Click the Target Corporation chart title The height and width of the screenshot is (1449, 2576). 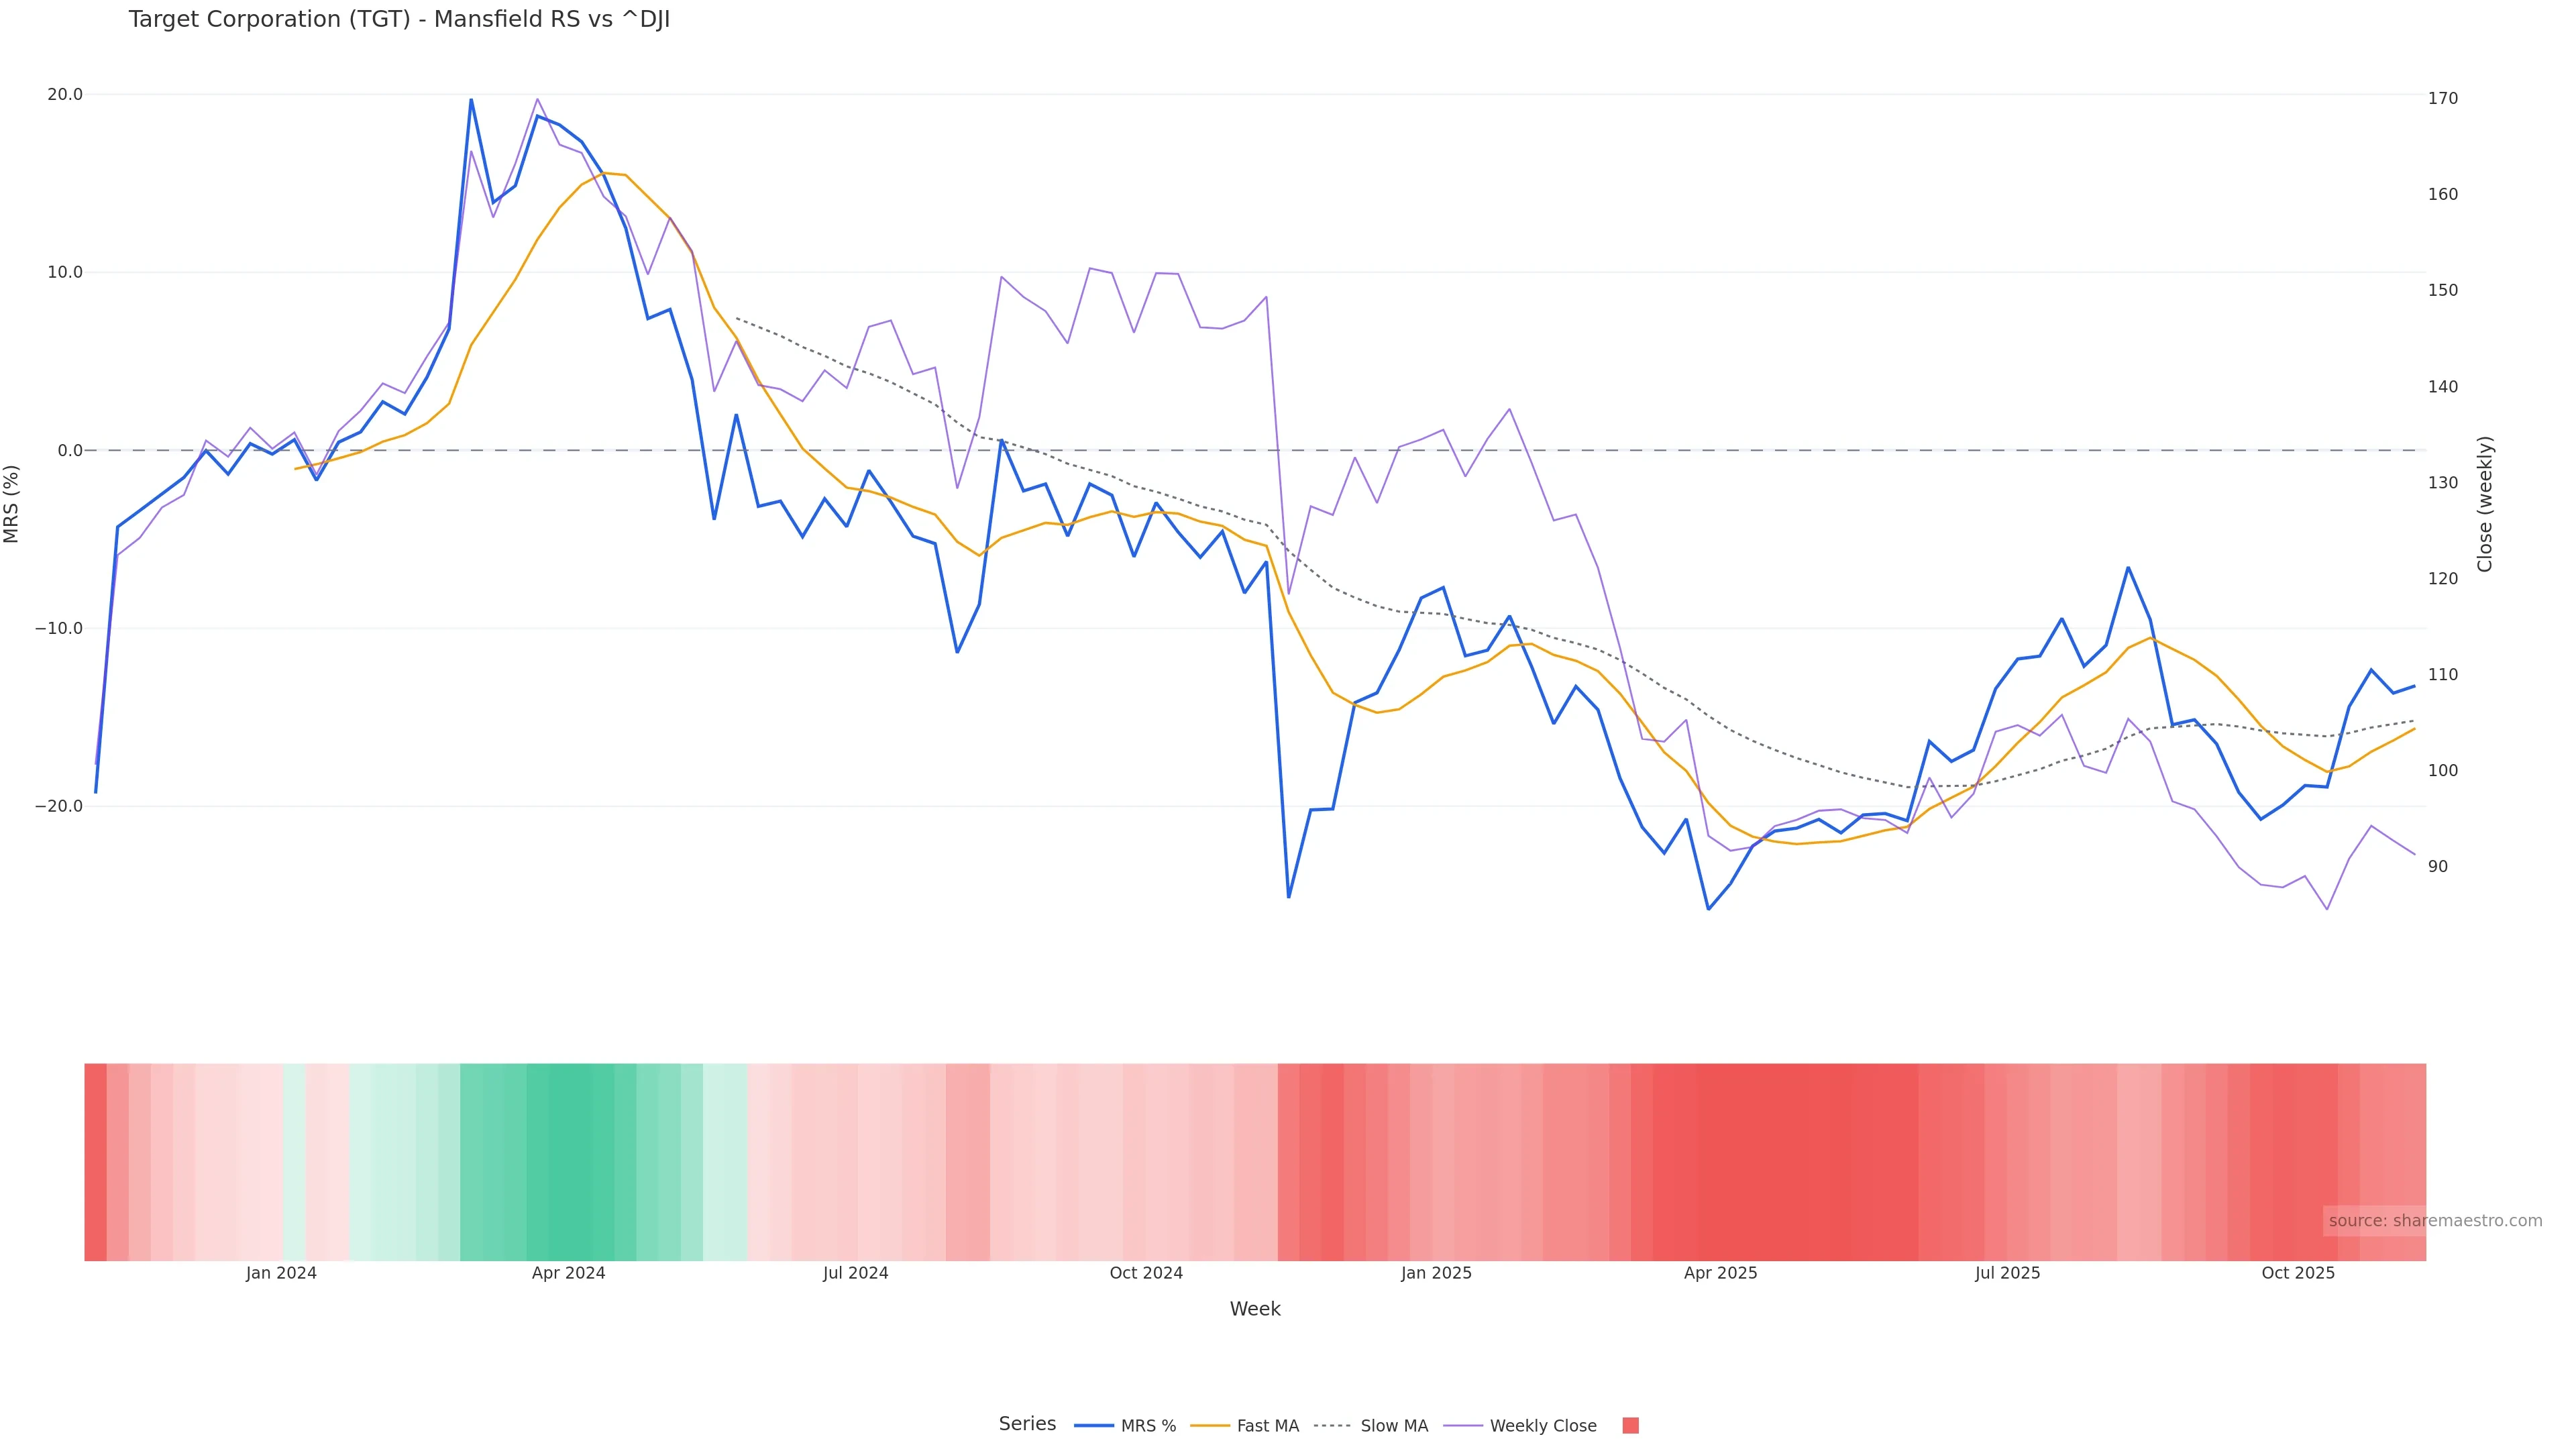[399, 20]
